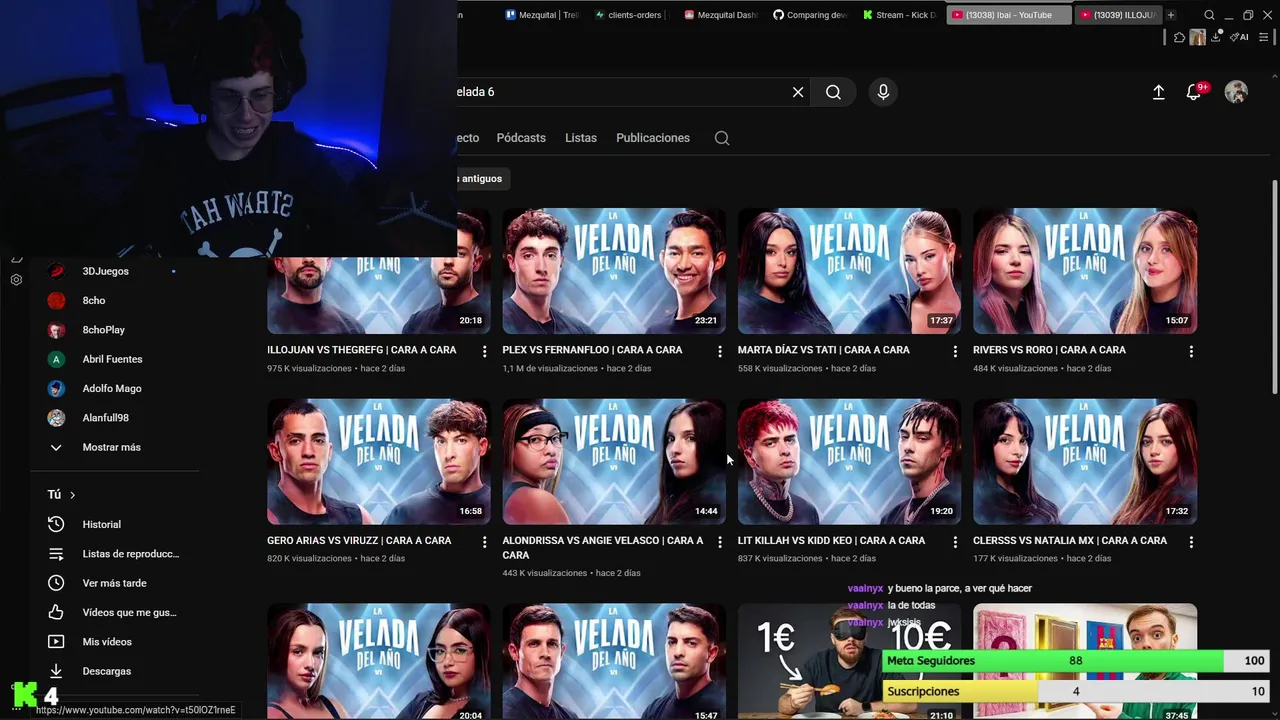The image size is (1280, 720).
Task: Open the clients-orders browser tab
Action: pos(628,15)
